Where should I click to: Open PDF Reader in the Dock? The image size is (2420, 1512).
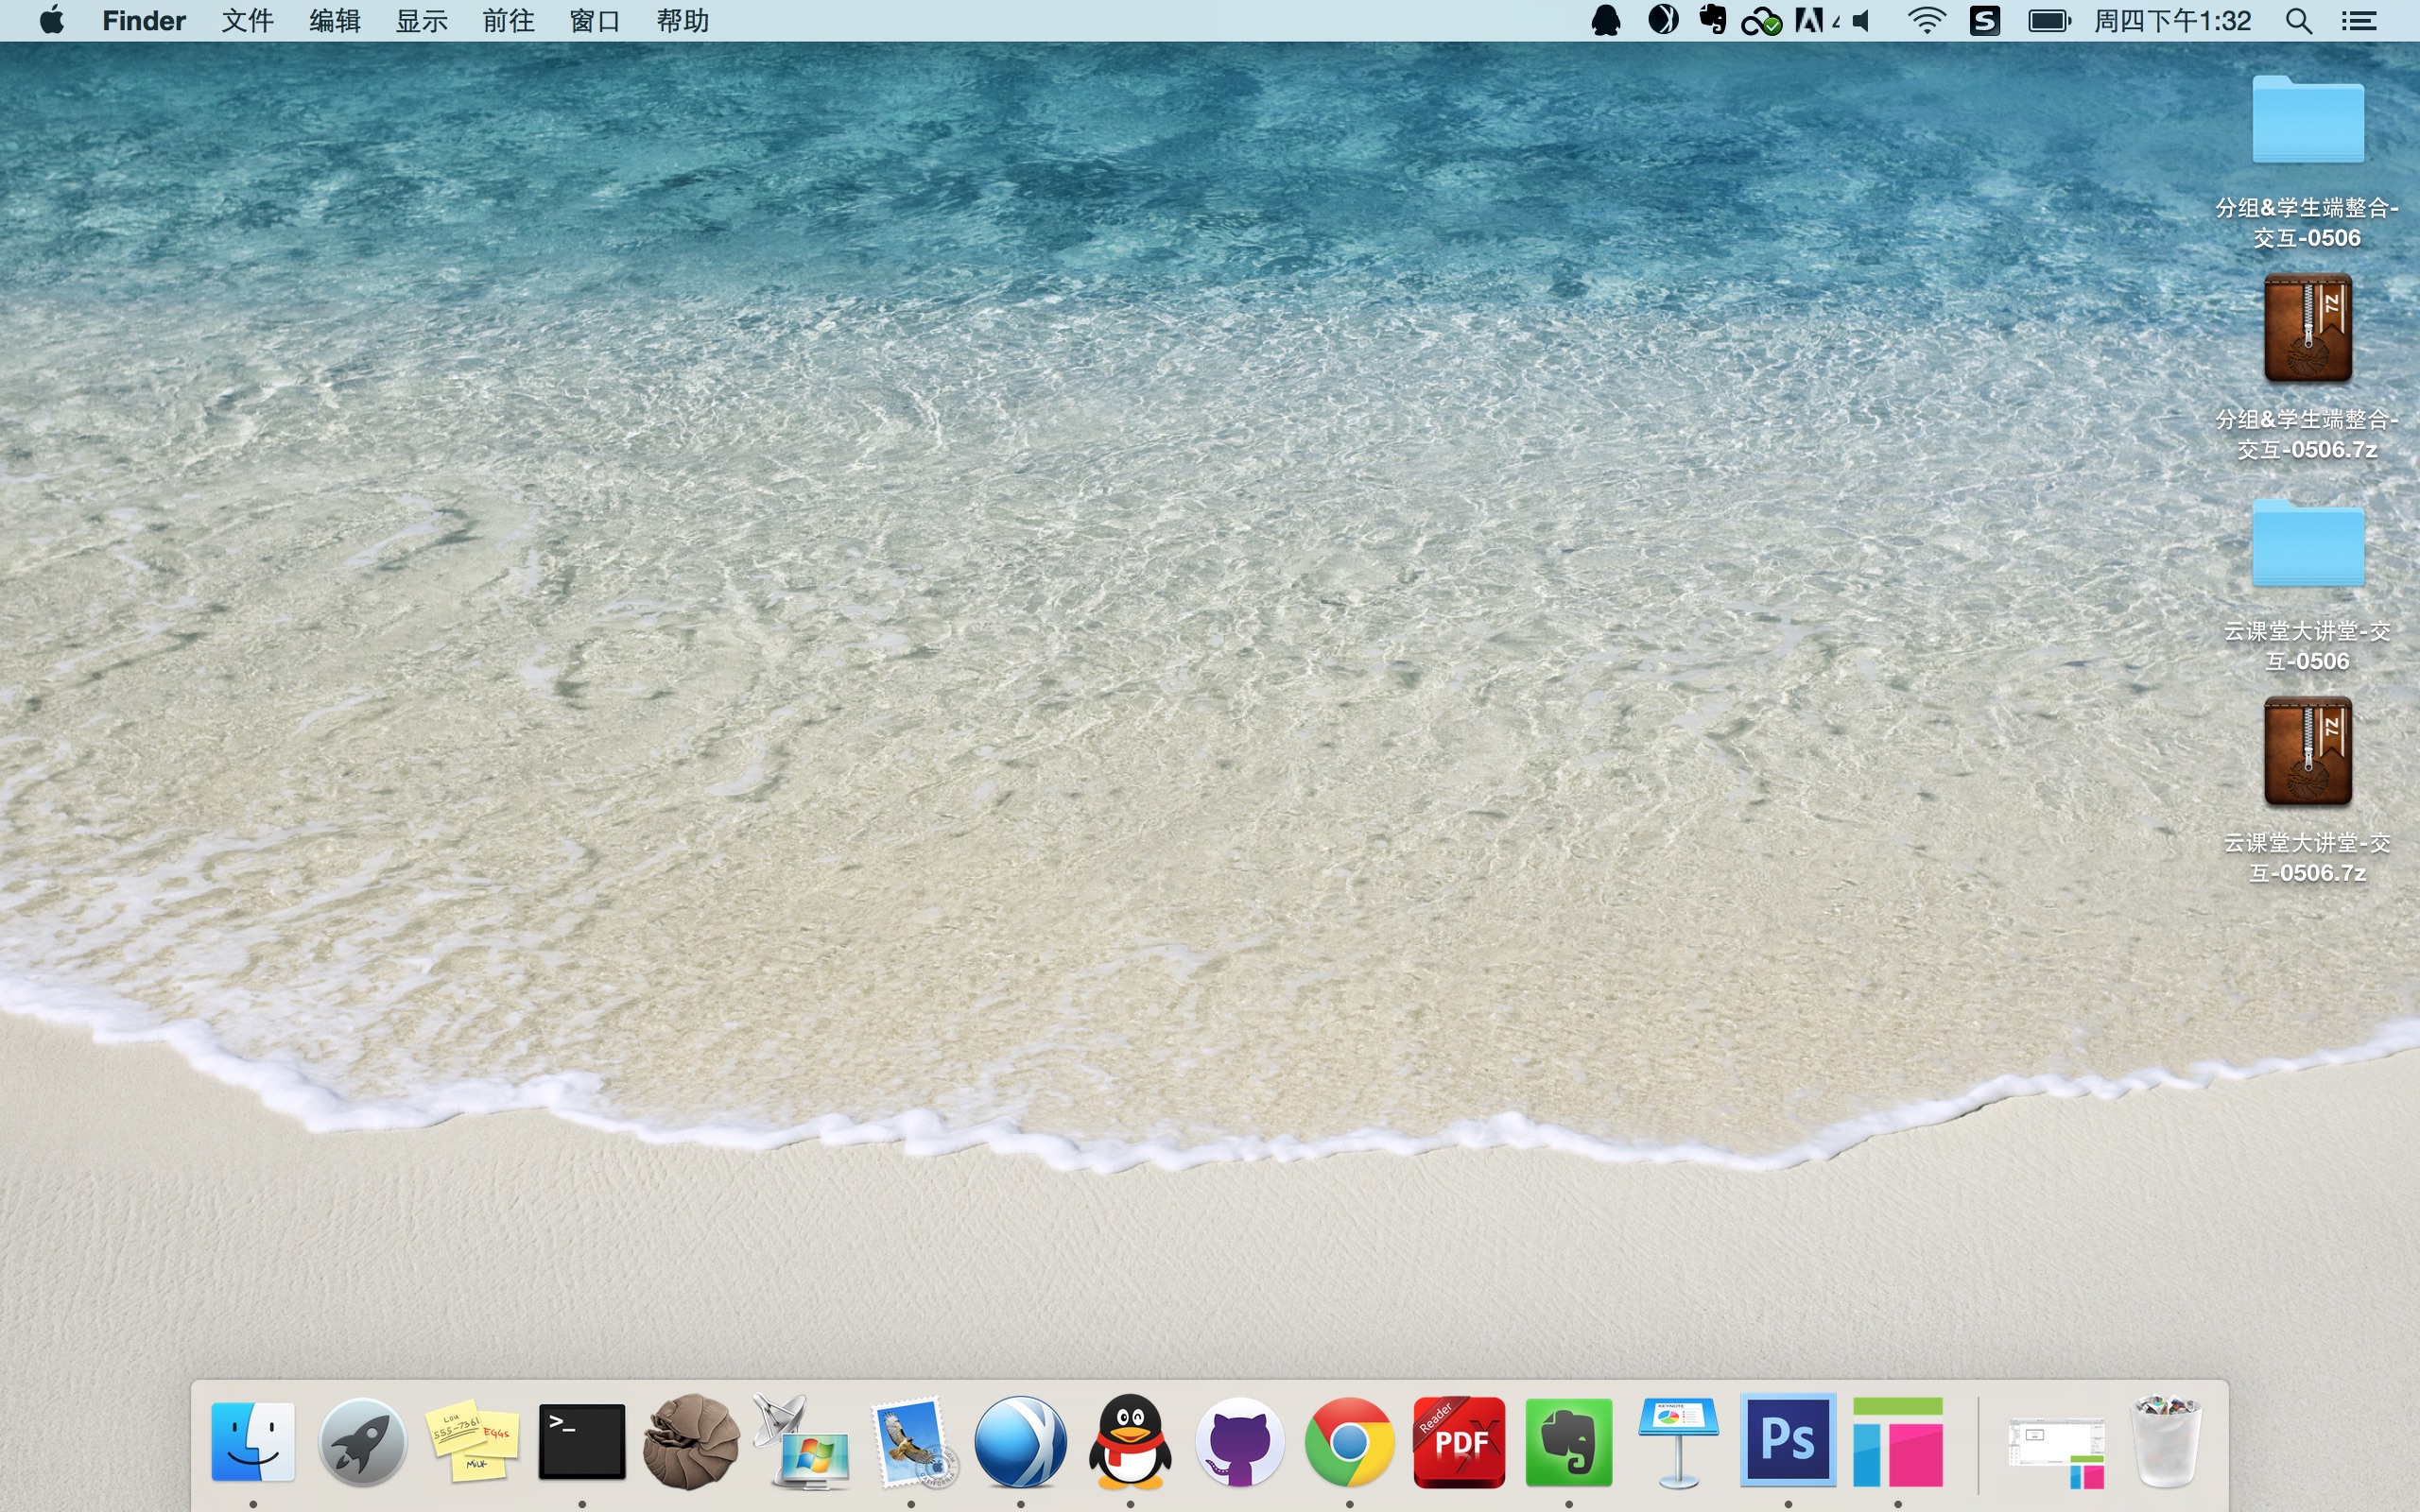[x=1459, y=1441]
